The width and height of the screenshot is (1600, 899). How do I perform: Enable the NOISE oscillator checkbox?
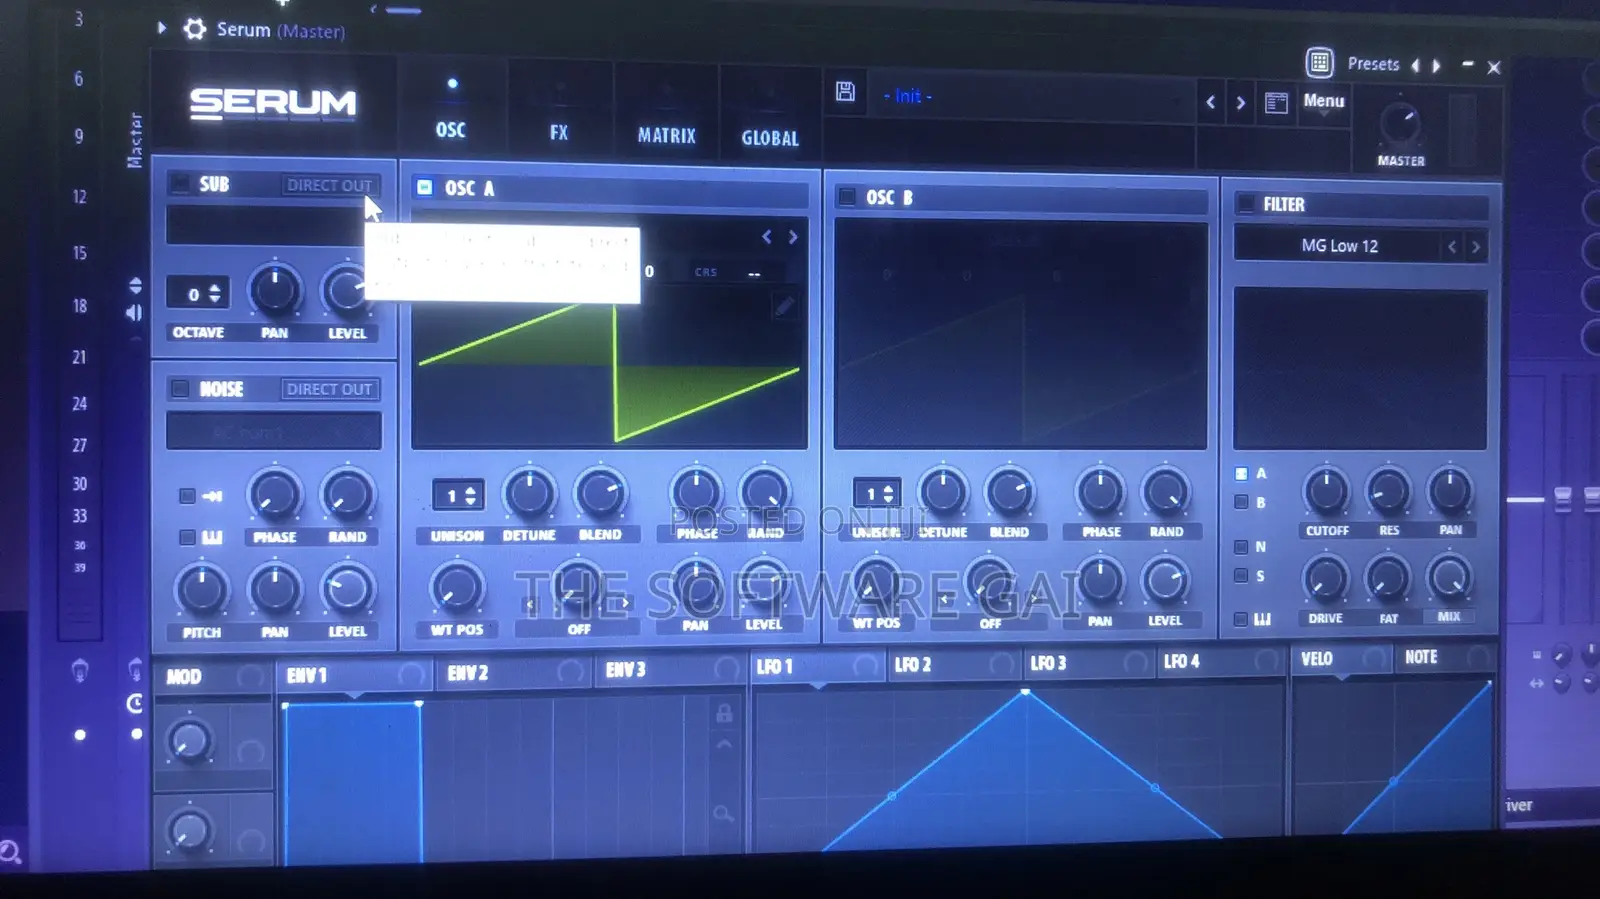(180, 389)
